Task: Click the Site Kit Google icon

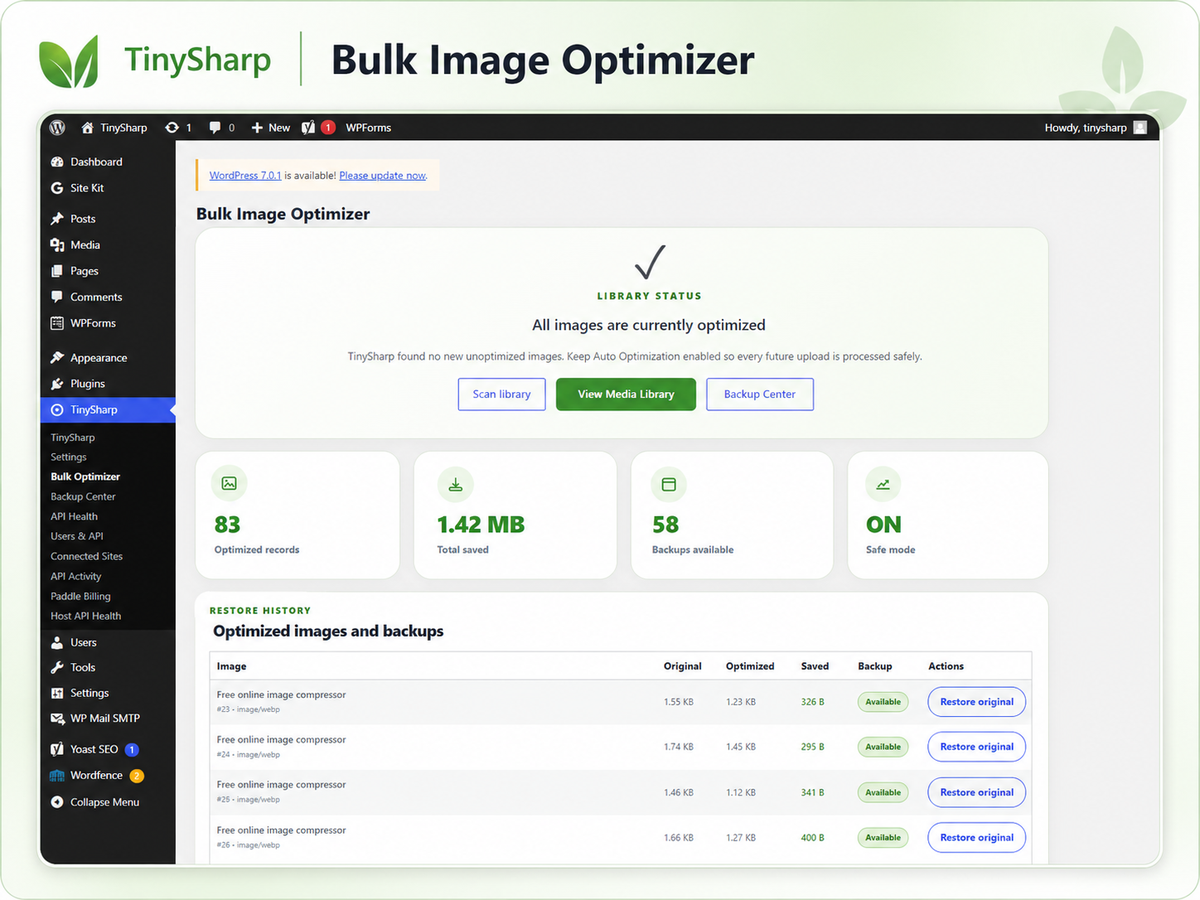Action: 57,188
